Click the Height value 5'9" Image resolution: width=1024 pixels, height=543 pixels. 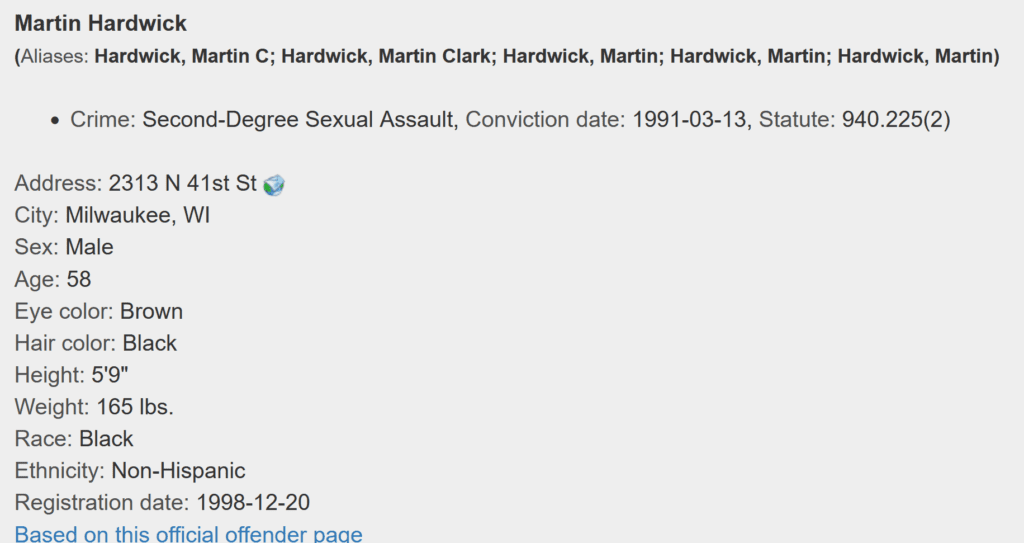click(x=110, y=375)
